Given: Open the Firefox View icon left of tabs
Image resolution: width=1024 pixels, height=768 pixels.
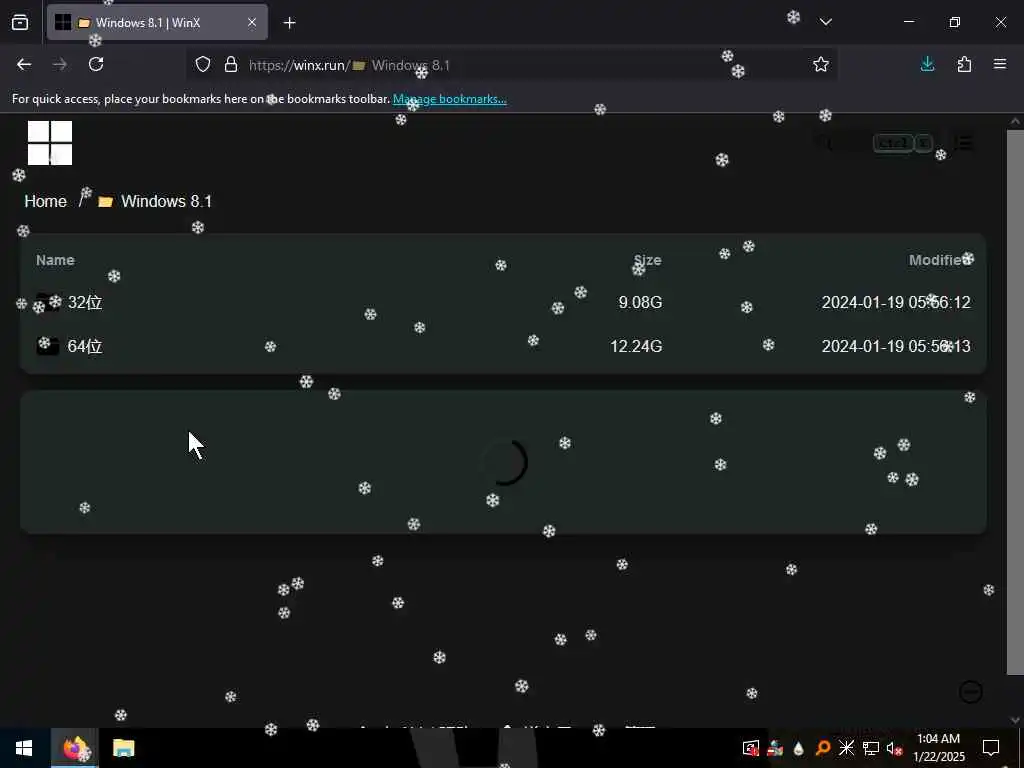Looking at the screenshot, I should click(20, 22).
